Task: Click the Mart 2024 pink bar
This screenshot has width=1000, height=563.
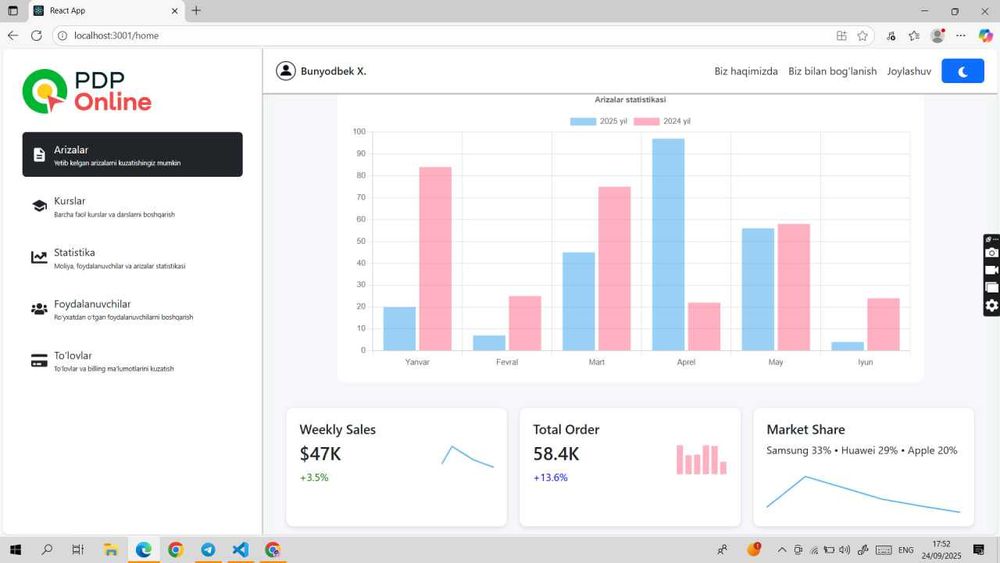Action: [x=614, y=268]
